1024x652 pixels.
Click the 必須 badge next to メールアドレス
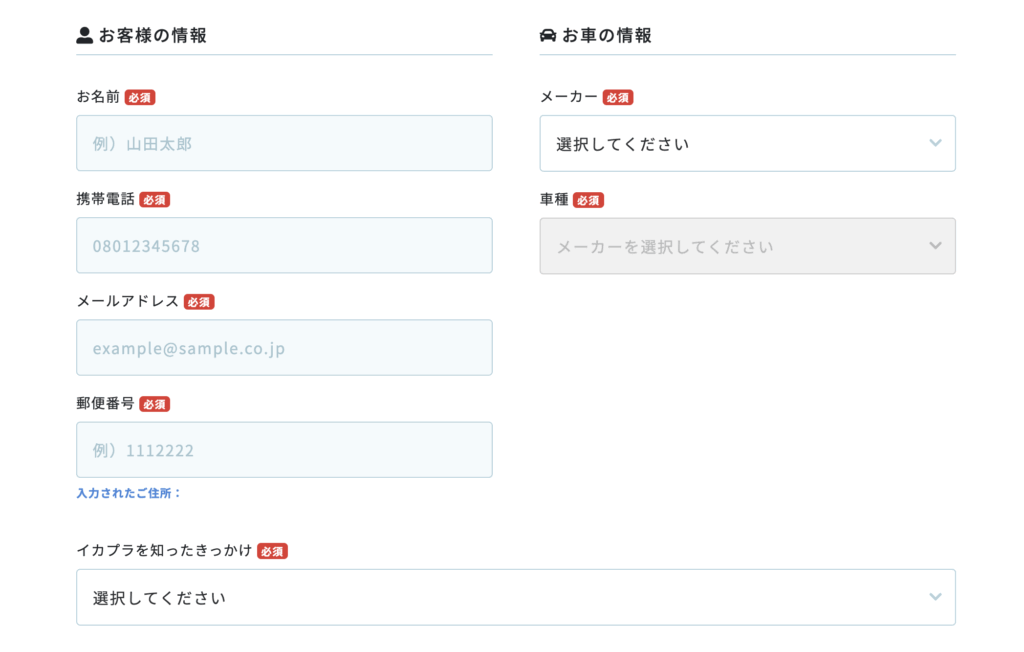point(199,302)
